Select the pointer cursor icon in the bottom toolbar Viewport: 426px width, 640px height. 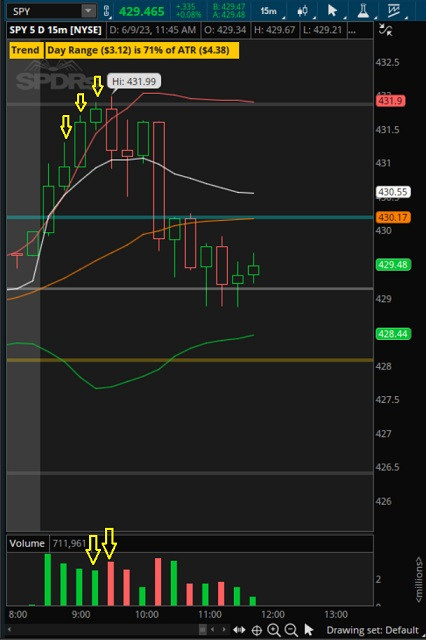[x=309, y=630]
